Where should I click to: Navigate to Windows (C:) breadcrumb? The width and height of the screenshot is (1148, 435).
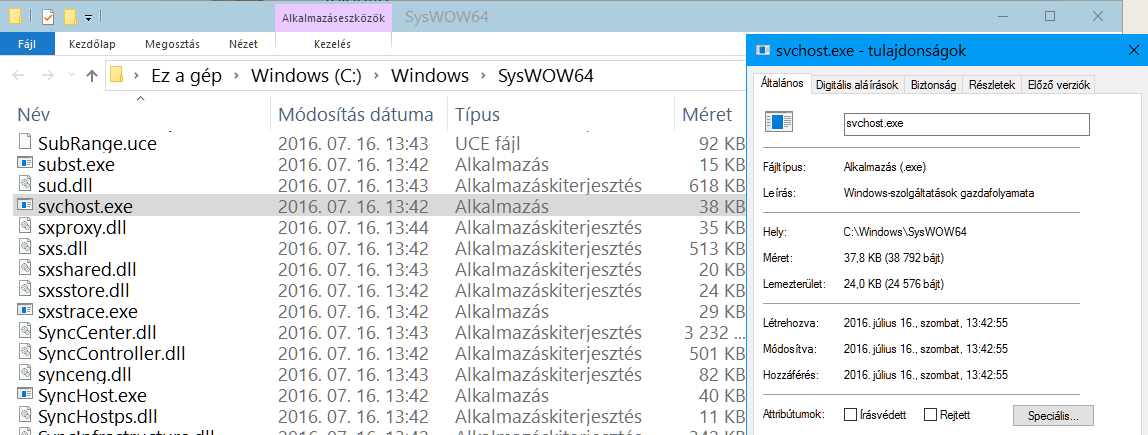307,75
